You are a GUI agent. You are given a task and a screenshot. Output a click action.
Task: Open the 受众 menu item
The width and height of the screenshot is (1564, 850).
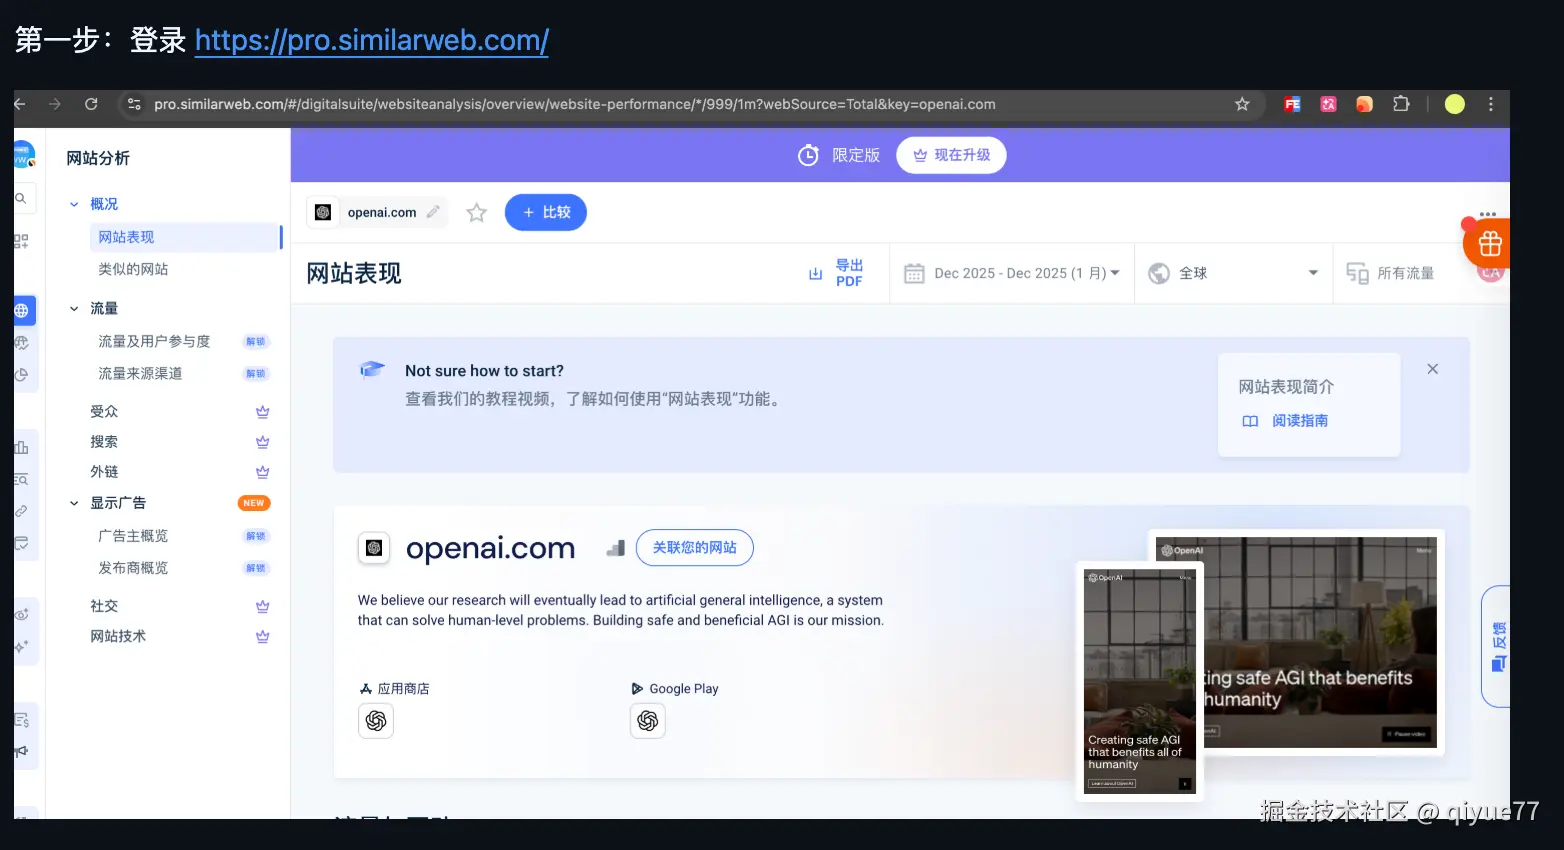104,411
